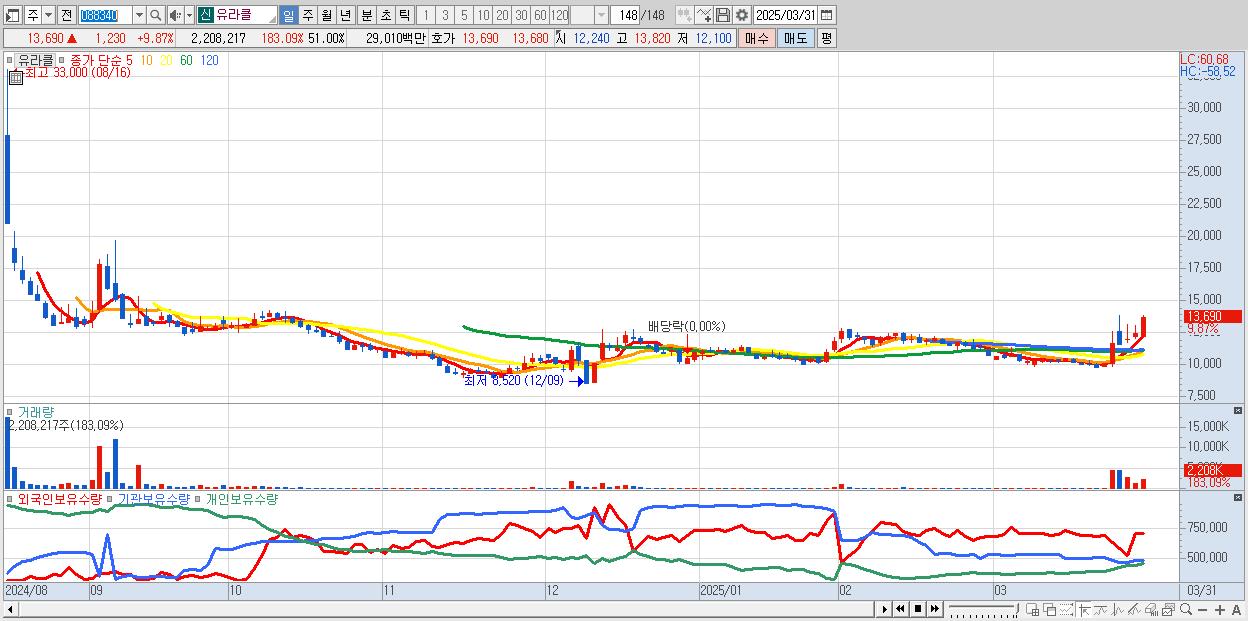Screen dimensions: 1248x621
Task: Click the 30 interval button
Action: pos(521,15)
